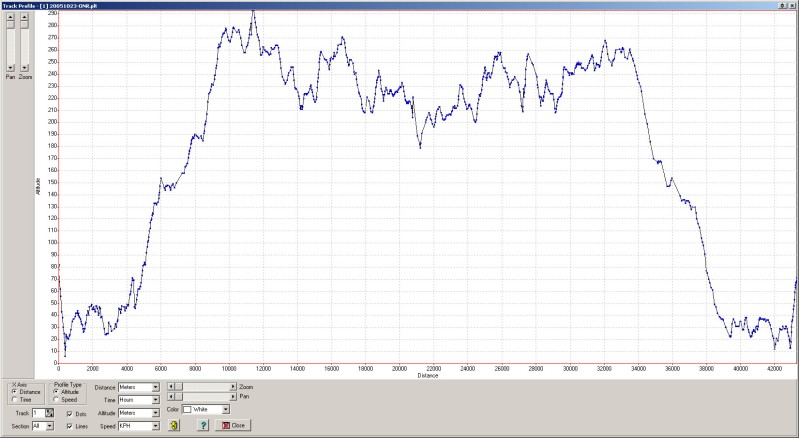Click the Track number input field

coord(38,412)
